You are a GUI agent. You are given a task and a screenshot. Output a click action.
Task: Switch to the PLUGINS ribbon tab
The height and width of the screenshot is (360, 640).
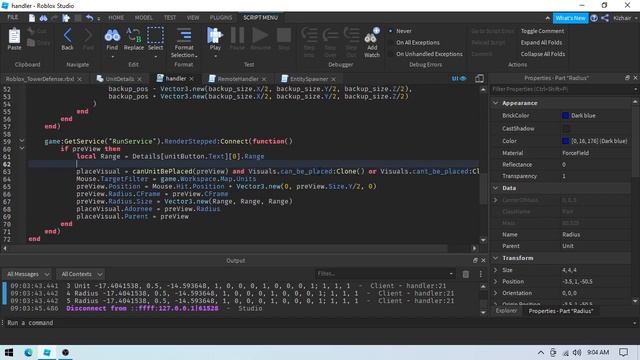point(221,18)
